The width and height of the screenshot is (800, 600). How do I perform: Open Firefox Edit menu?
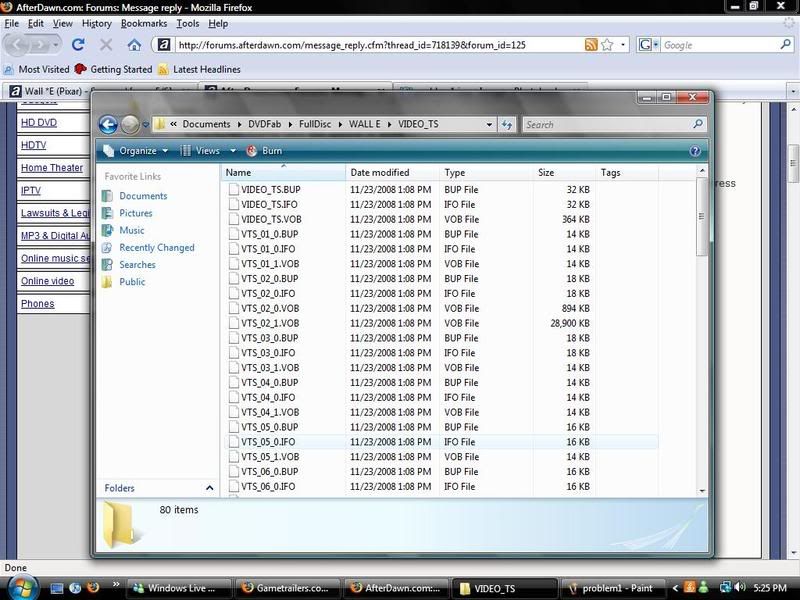tap(35, 23)
